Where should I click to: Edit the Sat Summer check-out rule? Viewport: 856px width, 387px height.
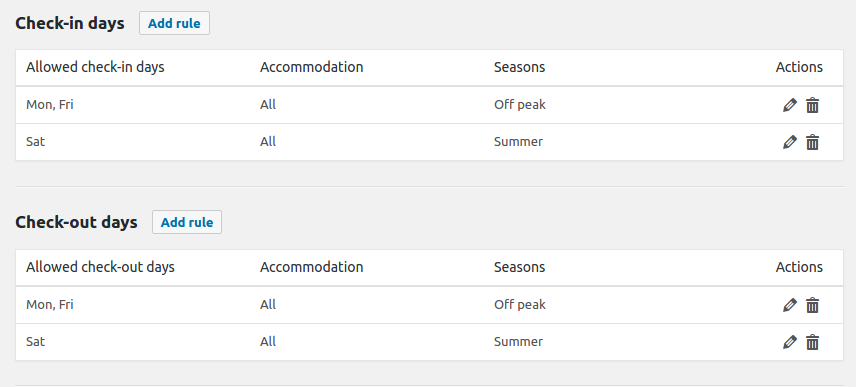[789, 342]
